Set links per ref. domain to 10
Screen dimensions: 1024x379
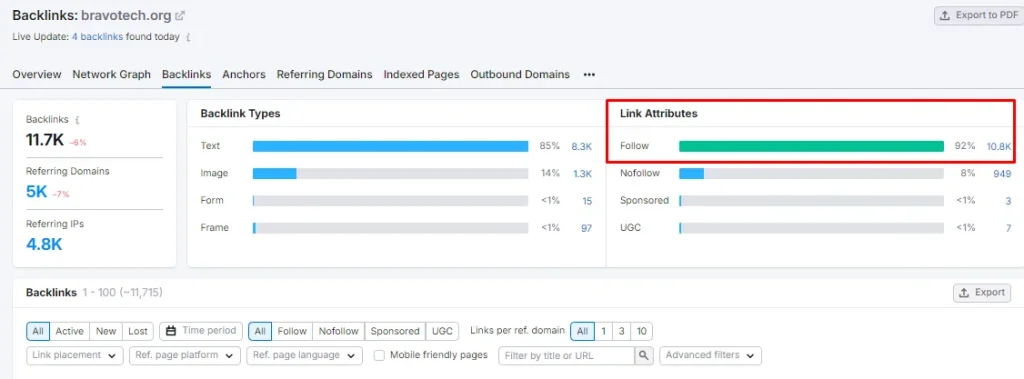click(x=641, y=331)
